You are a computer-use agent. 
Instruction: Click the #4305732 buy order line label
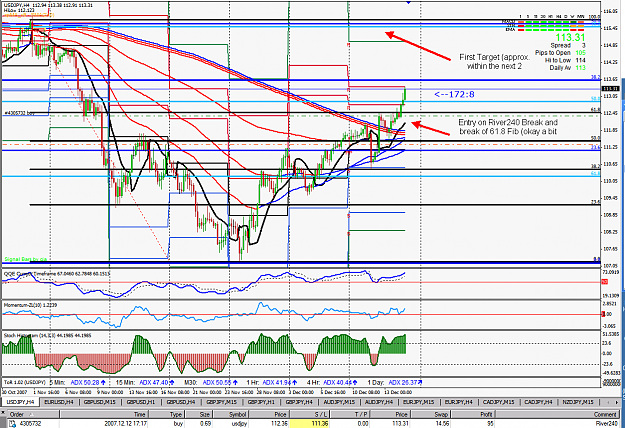(19, 113)
